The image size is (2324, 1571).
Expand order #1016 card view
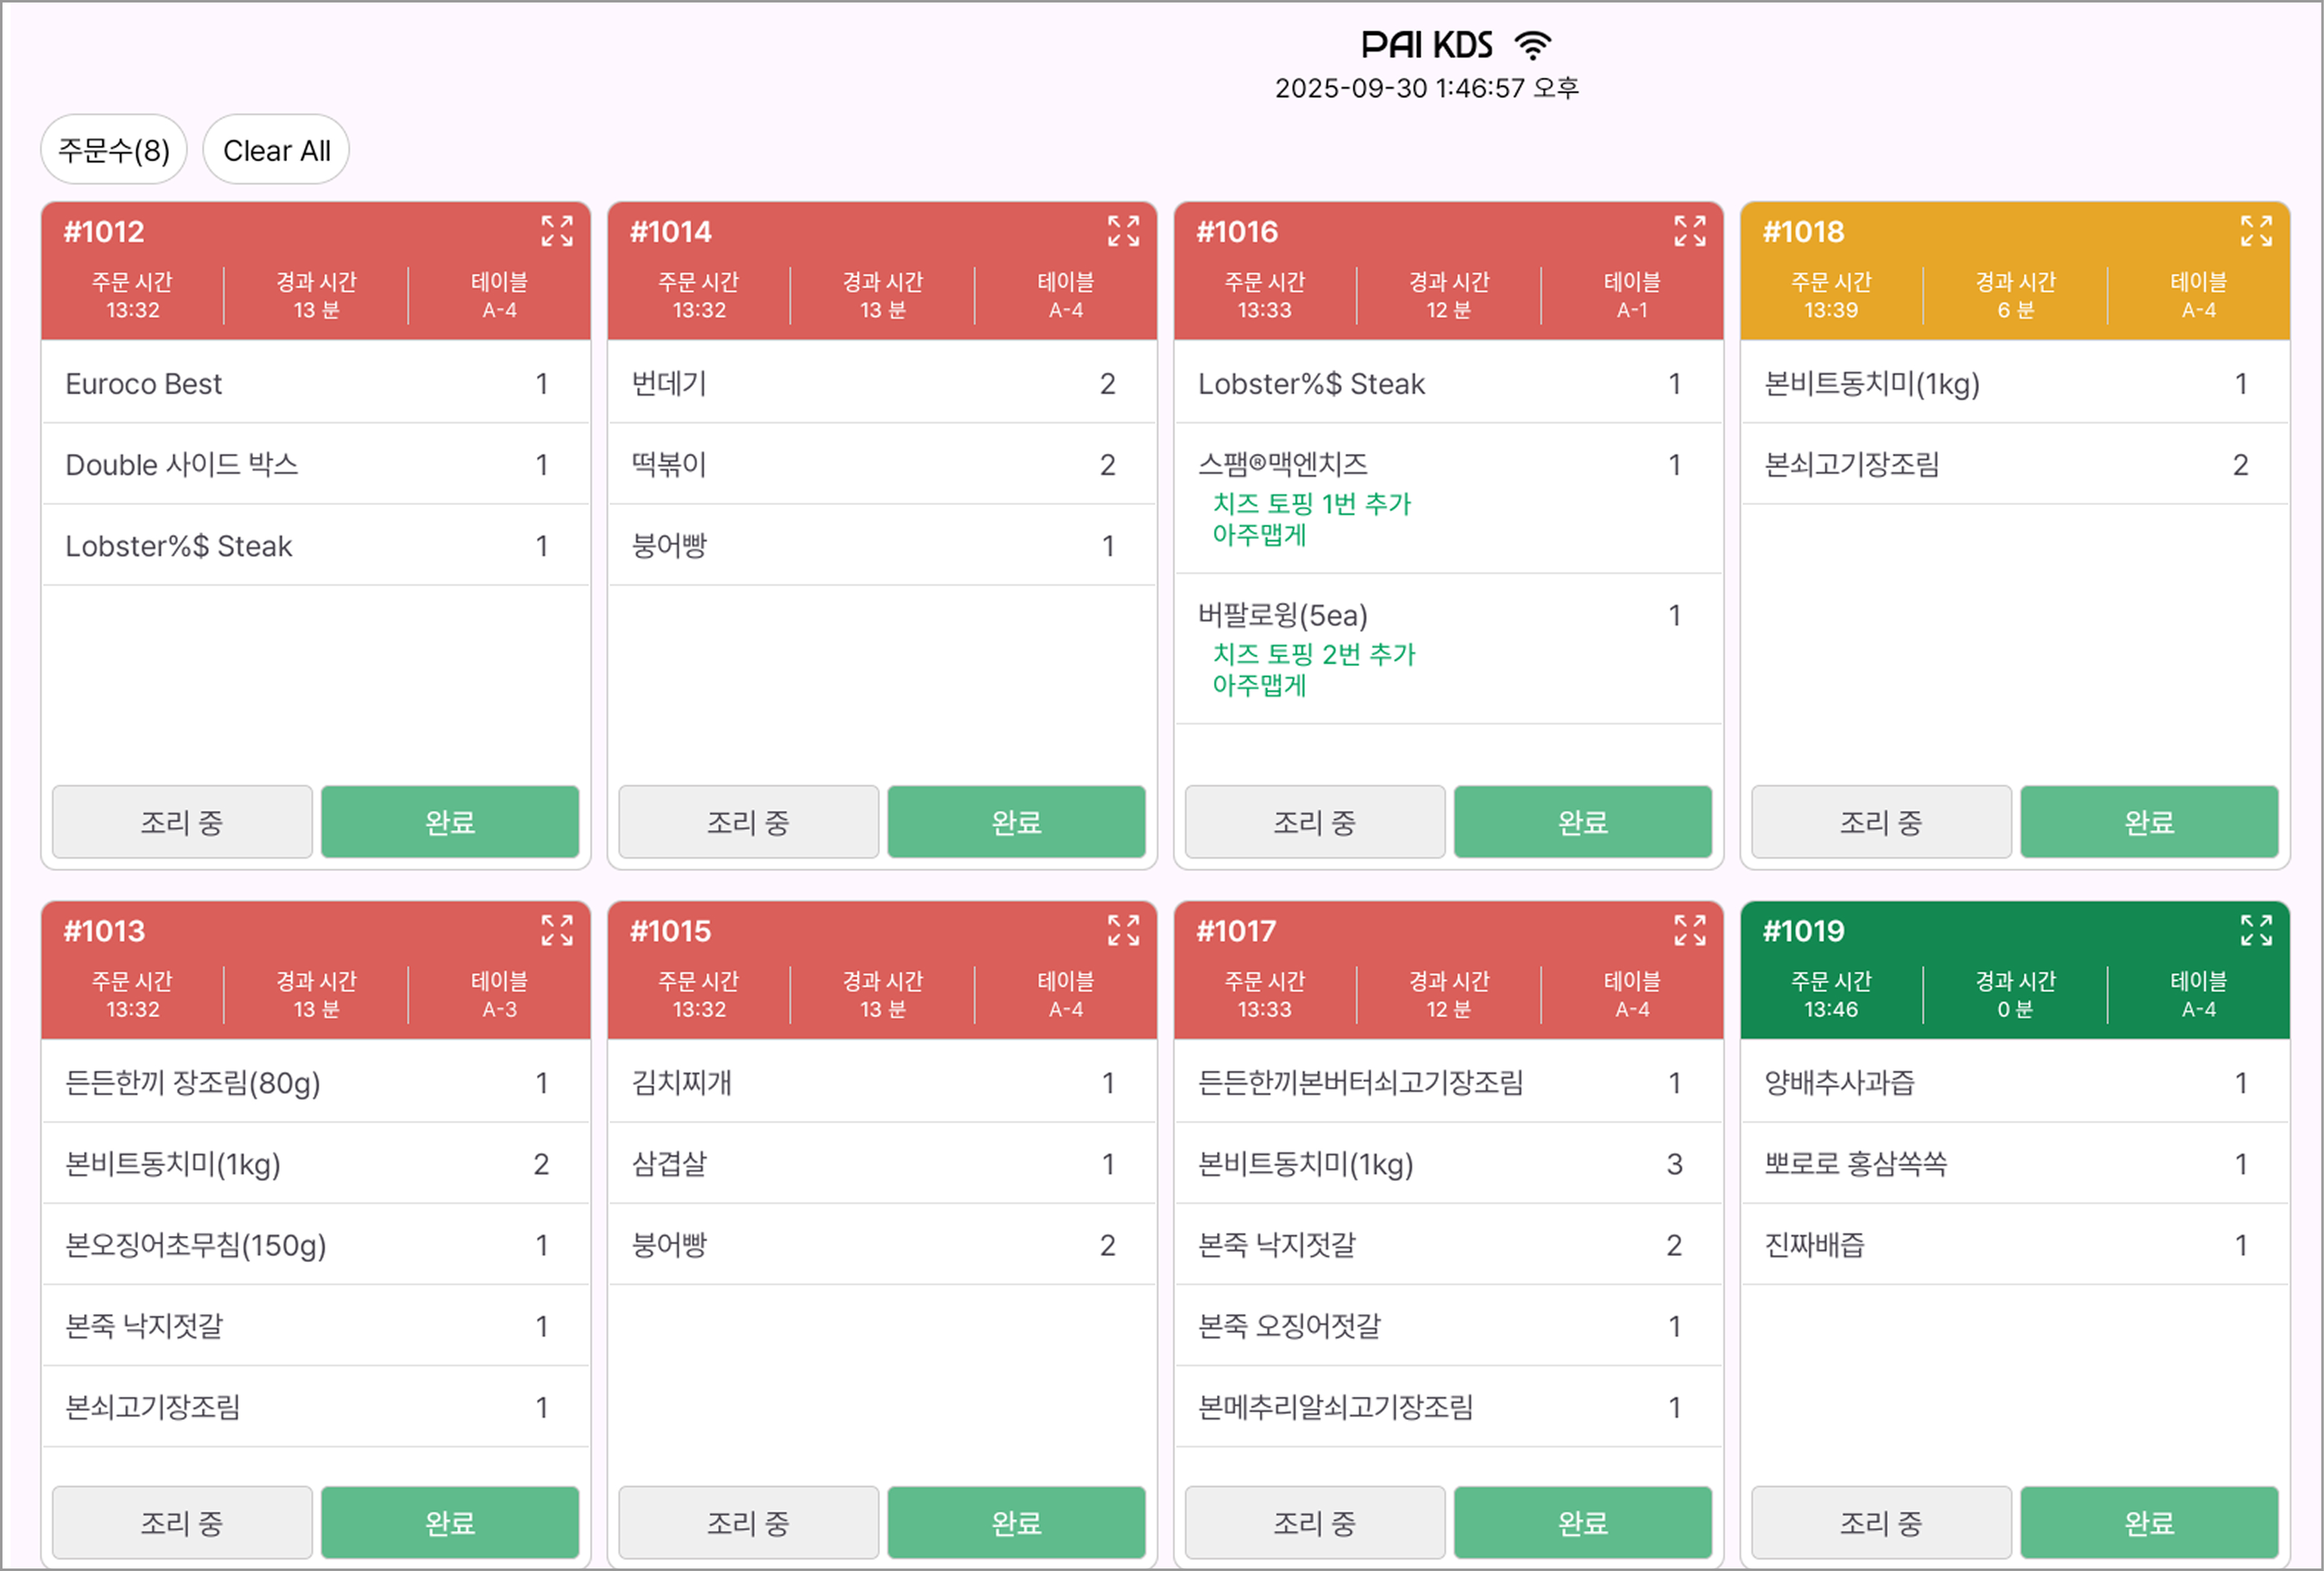[x=1690, y=231]
